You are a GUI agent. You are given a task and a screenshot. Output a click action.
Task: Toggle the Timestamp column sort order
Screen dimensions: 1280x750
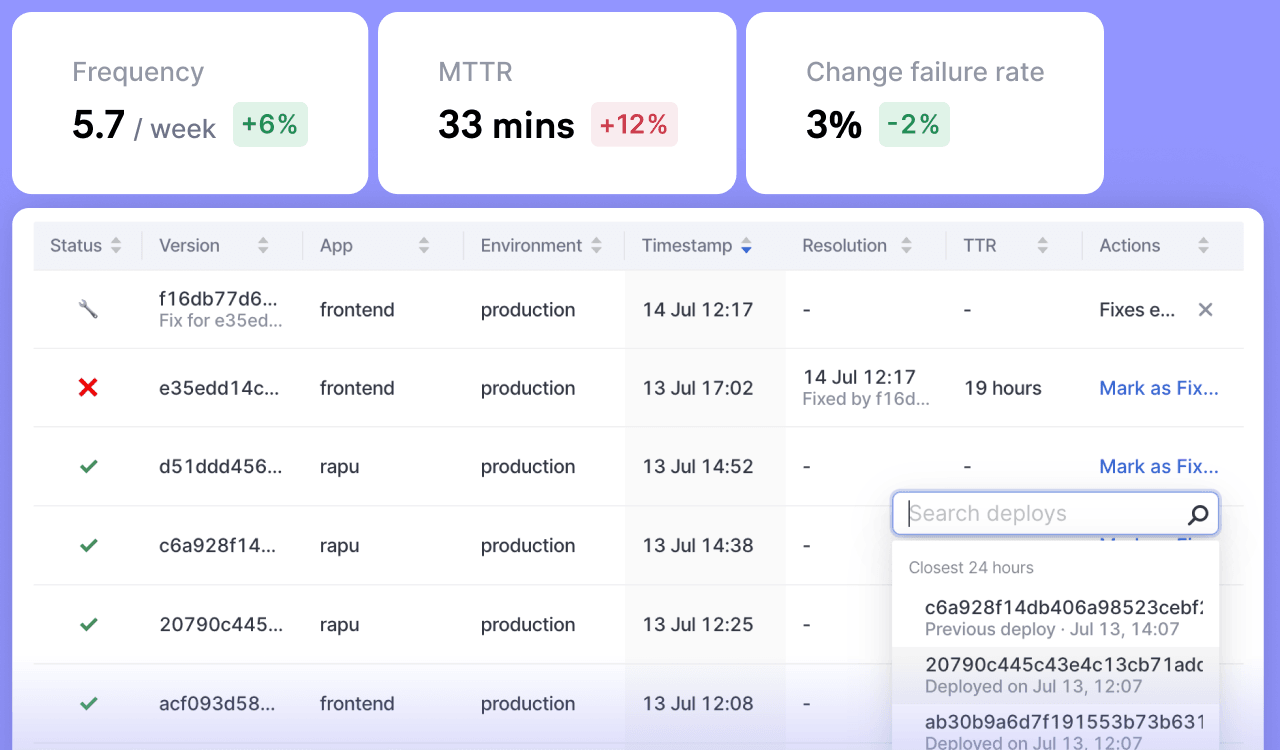[x=746, y=246]
